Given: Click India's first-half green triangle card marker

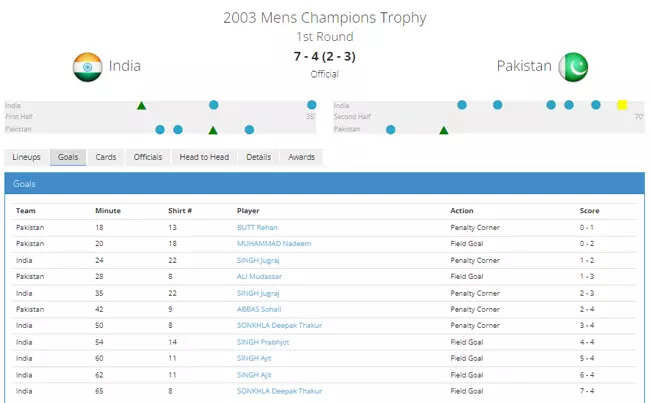Looking at the screenshot, I should [x=142, y=105].
